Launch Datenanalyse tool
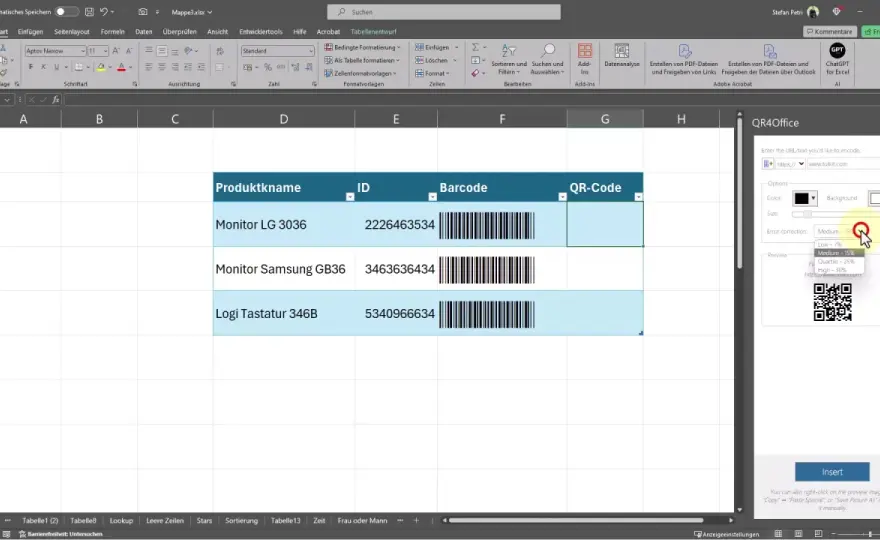Screen dimensions: 880x540 point(622,56)
